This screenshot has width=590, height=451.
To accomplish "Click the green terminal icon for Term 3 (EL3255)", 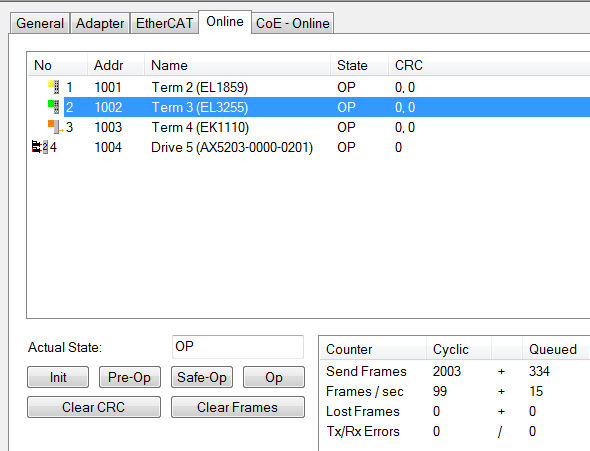I will tap(54, 107).
